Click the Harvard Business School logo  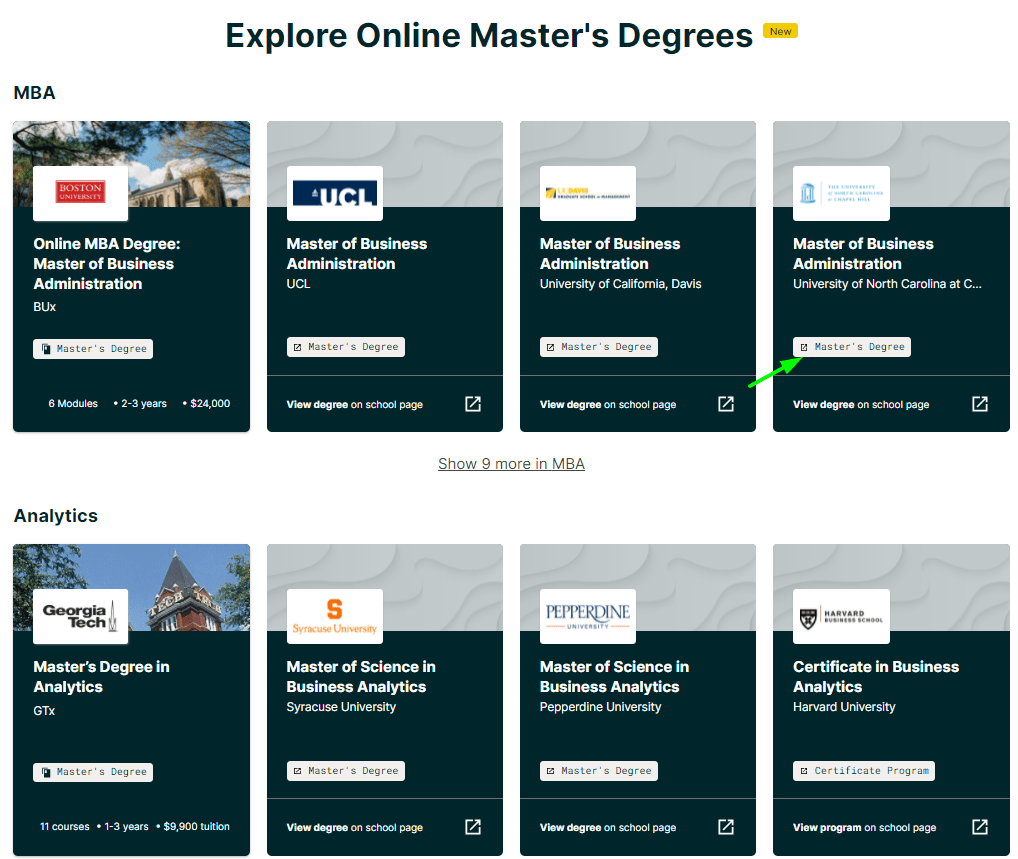tap(841, 616)
